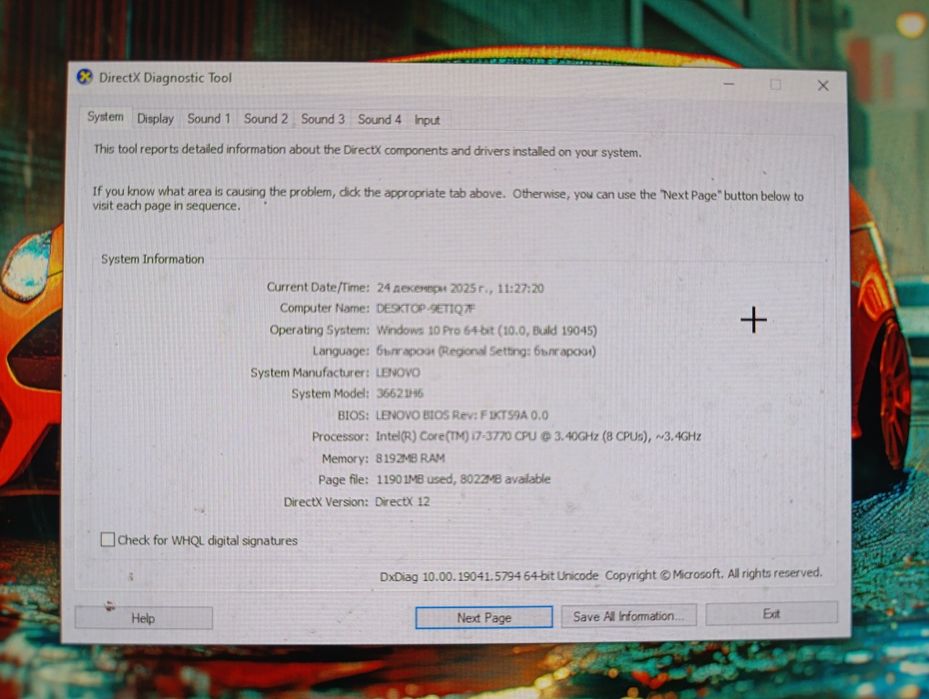Click the Current Date/Time value
This screenshot has height=699, width=929.
point(460,288)
